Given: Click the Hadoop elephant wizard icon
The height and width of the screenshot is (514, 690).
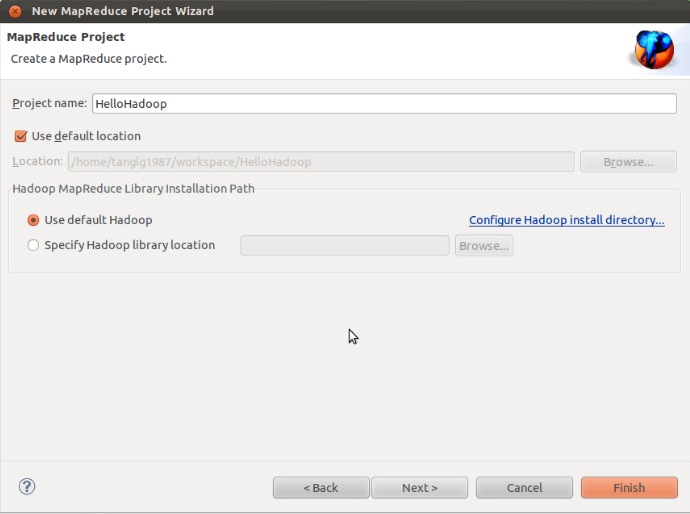Looking at the screenshot, I should tap(654, 49).
